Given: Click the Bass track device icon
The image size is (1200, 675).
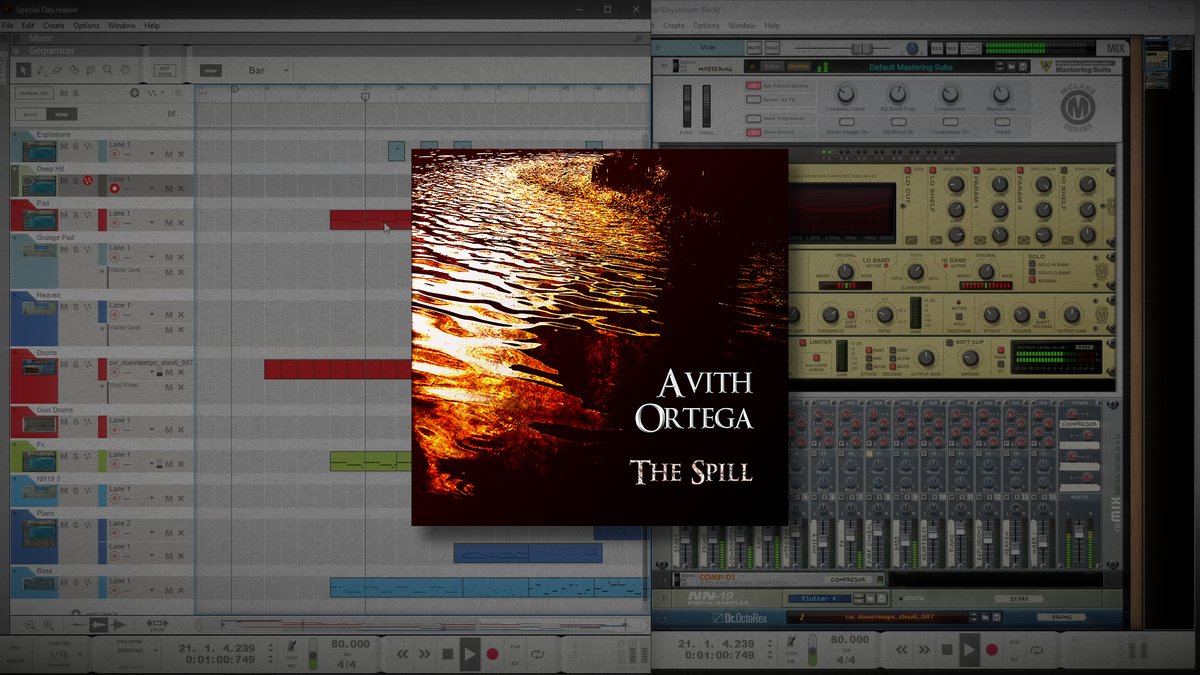Looking at the screenshot, I should (39, 586).
